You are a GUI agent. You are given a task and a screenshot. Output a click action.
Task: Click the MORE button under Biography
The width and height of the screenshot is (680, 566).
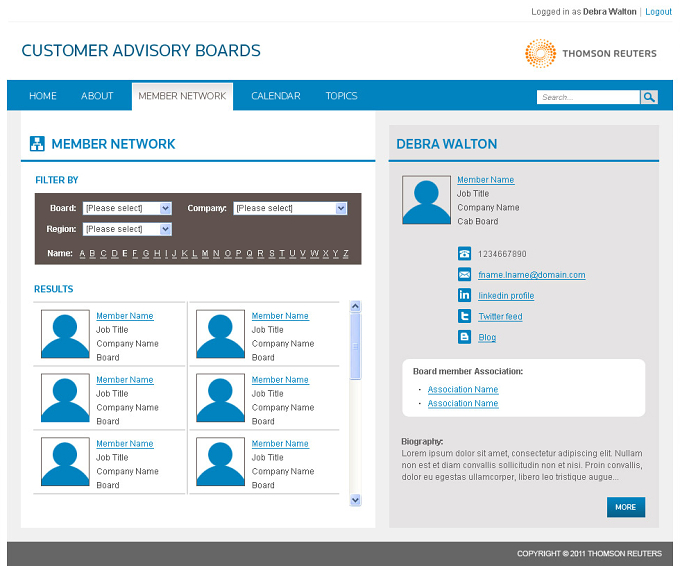point(626,507)
